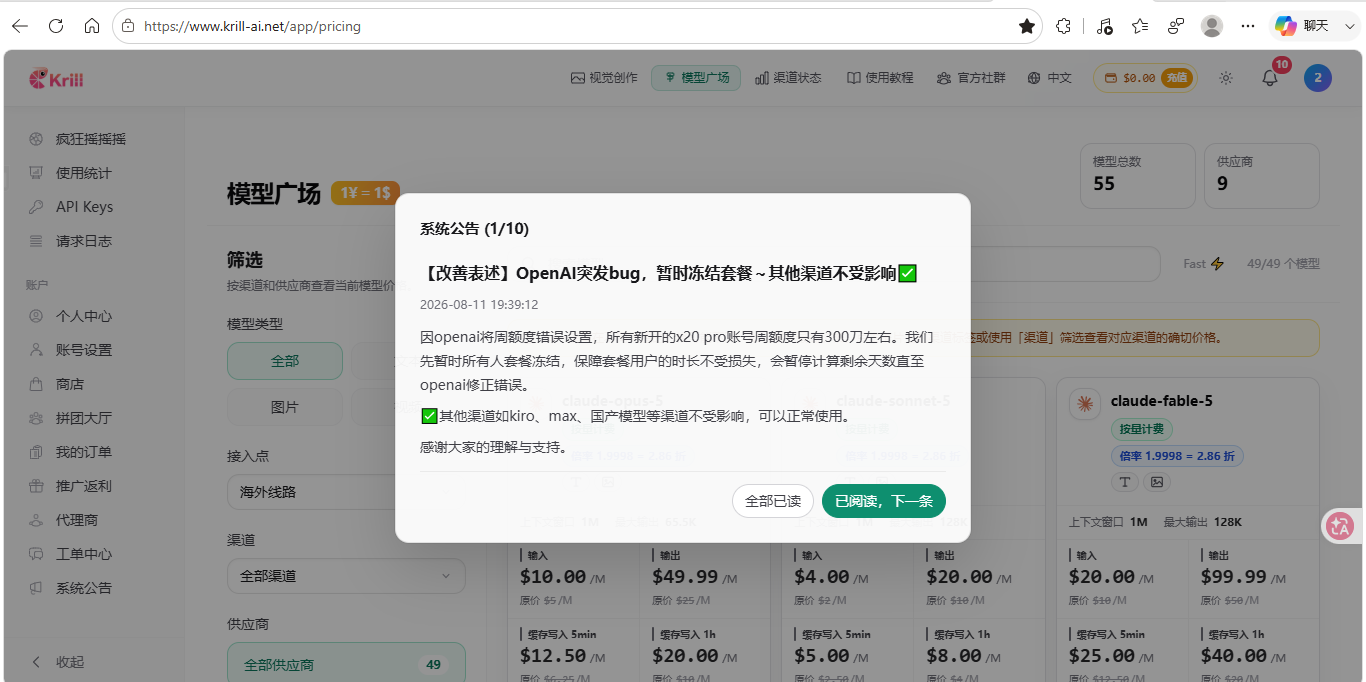Click the claude-fable-5 model name
This screenshot has width=1366, height=682.
[1161, 401]
